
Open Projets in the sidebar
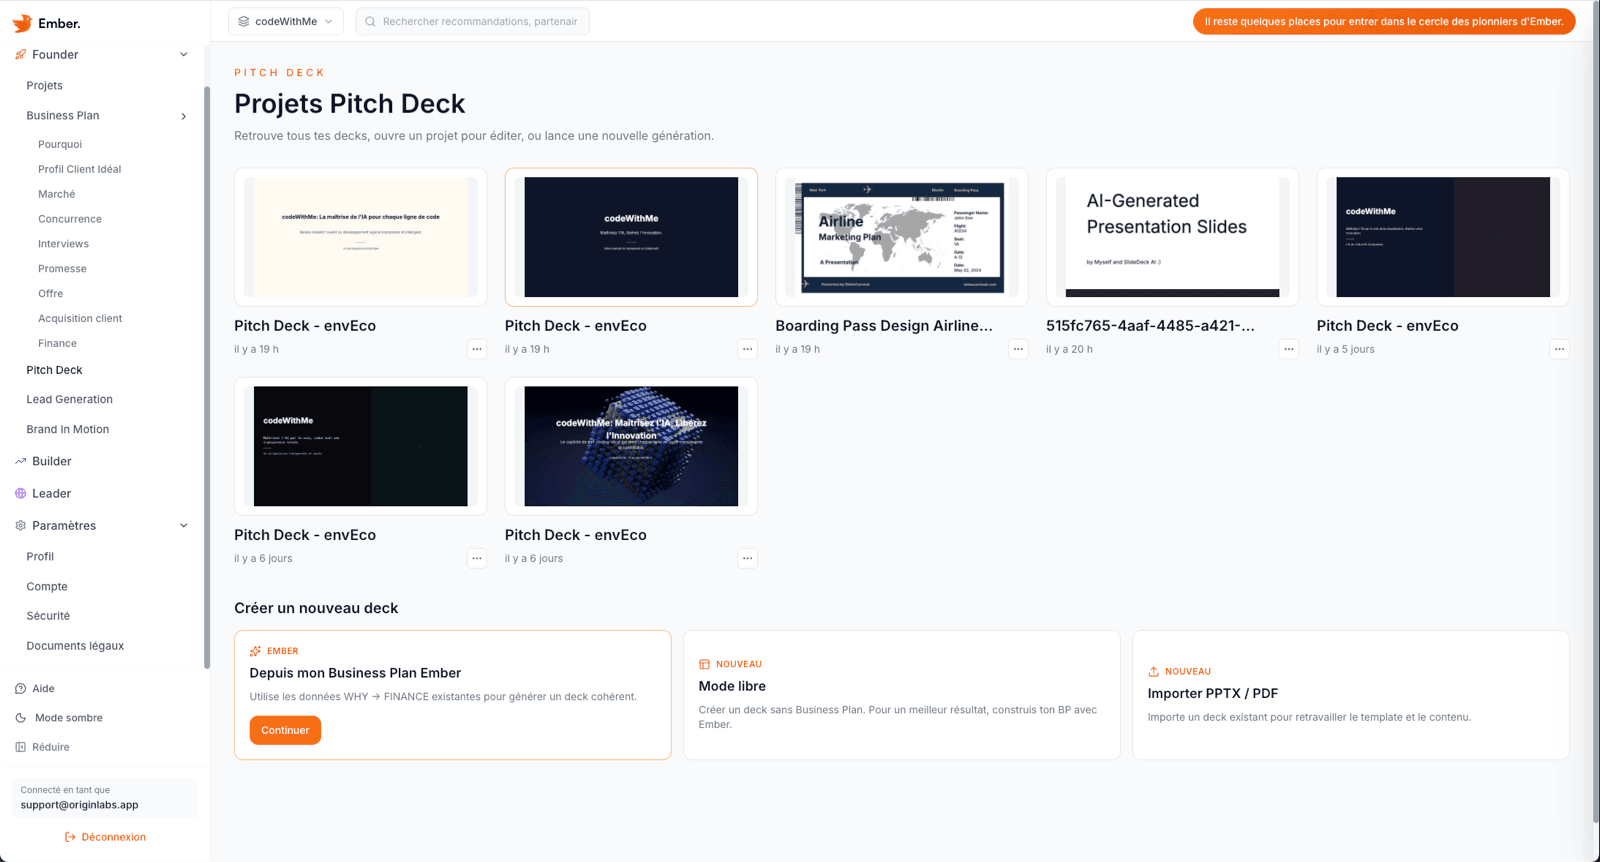tap(44, 85)
